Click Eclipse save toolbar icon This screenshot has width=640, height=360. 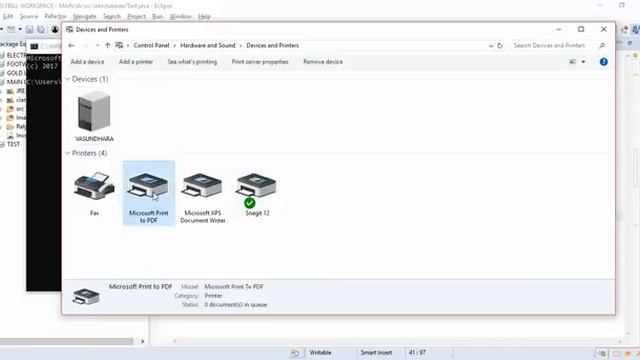point(29,29)
